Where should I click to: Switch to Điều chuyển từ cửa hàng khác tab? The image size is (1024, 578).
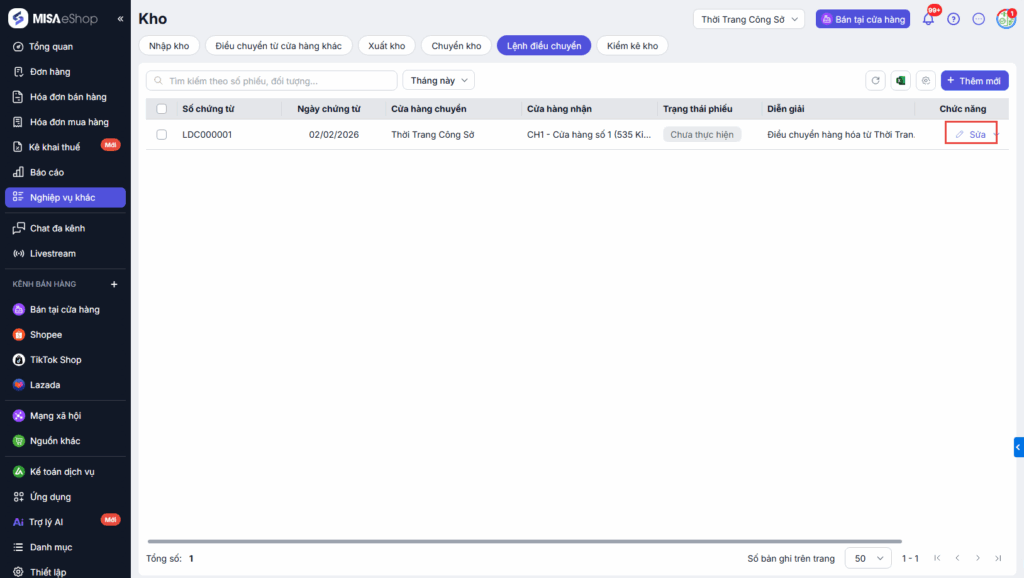click(278, 46)
